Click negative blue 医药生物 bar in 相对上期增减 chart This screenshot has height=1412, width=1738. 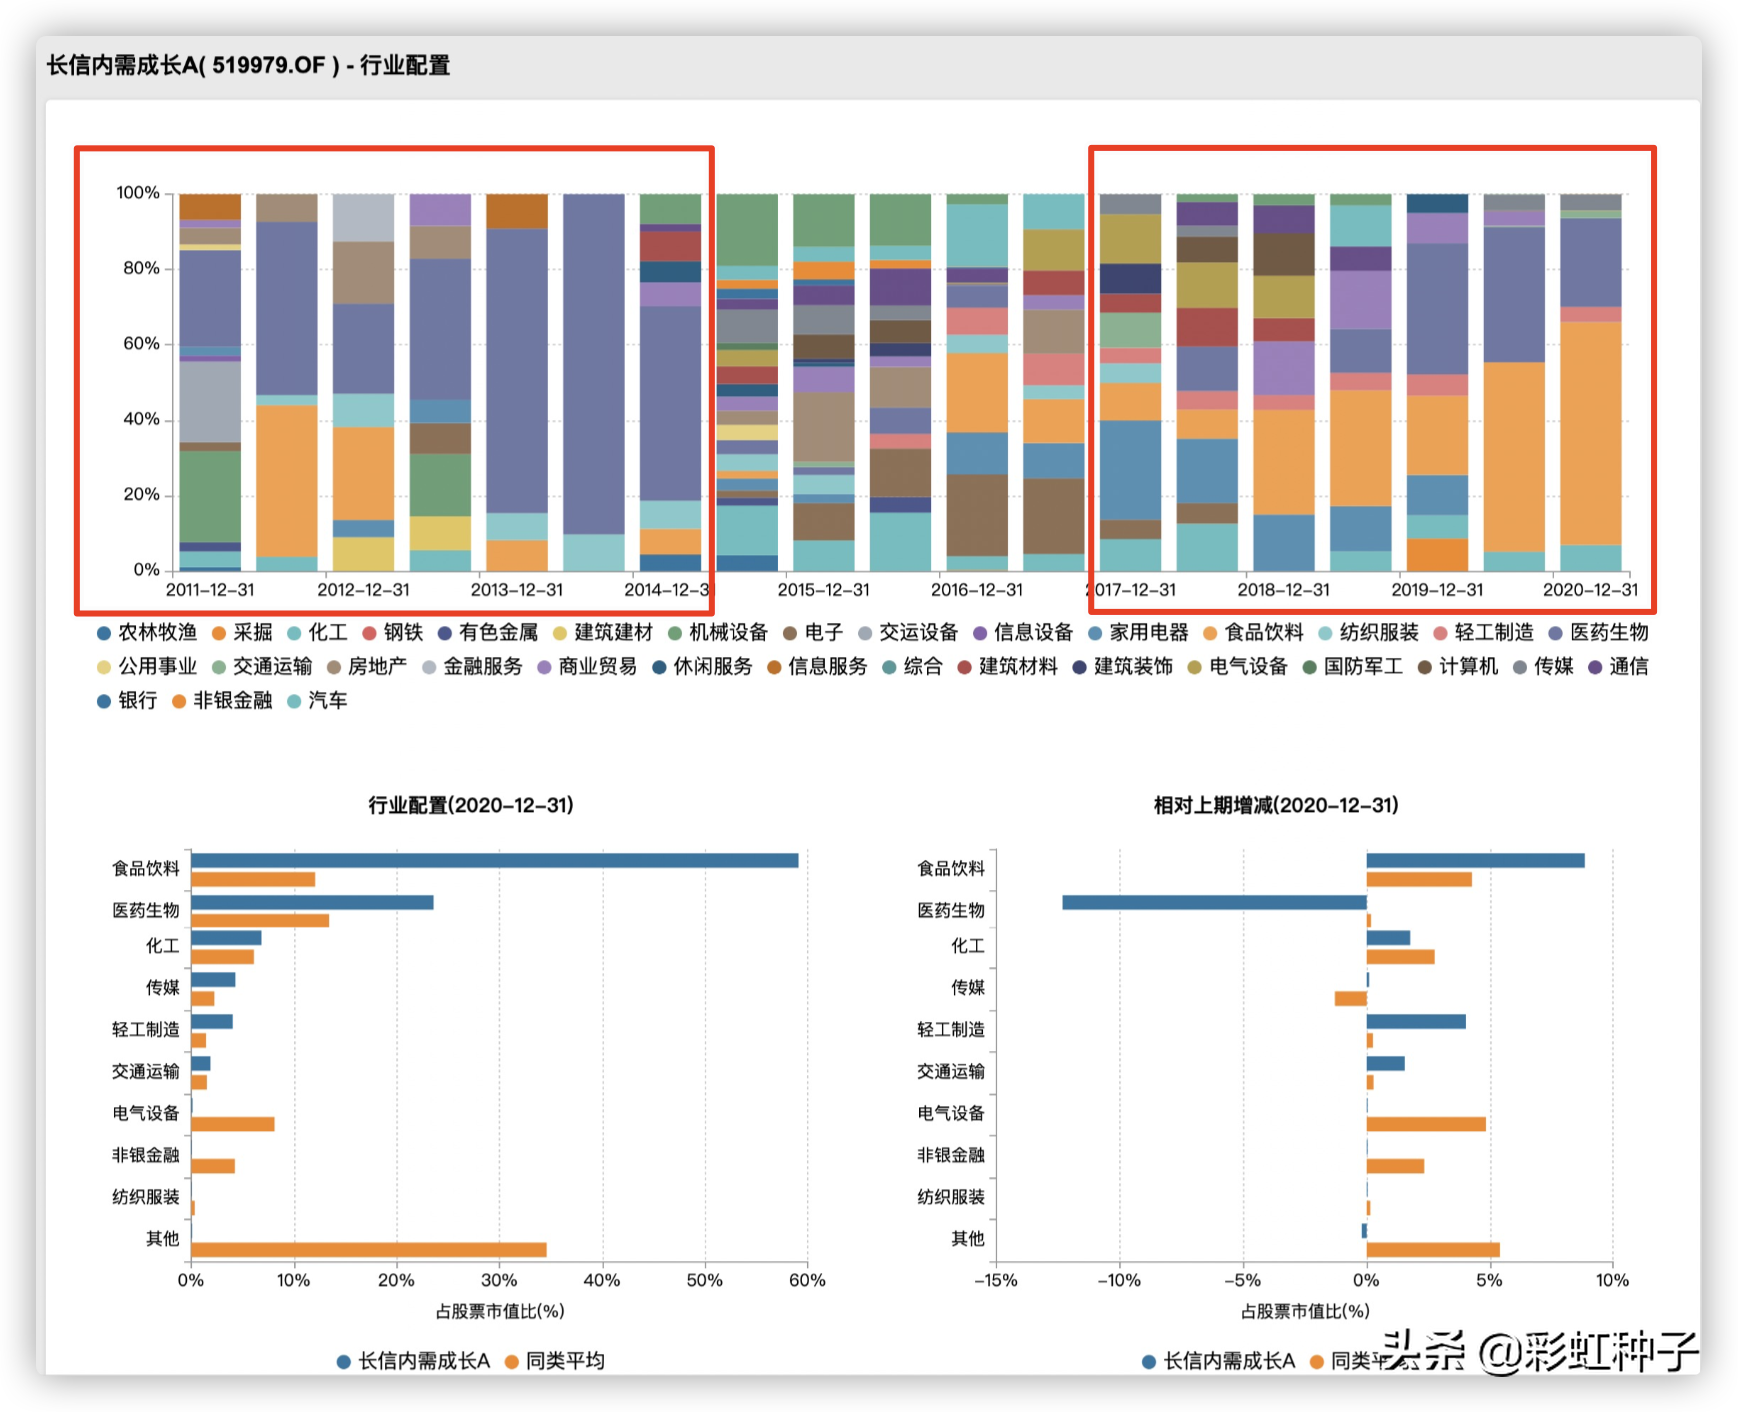point(1214,902)
